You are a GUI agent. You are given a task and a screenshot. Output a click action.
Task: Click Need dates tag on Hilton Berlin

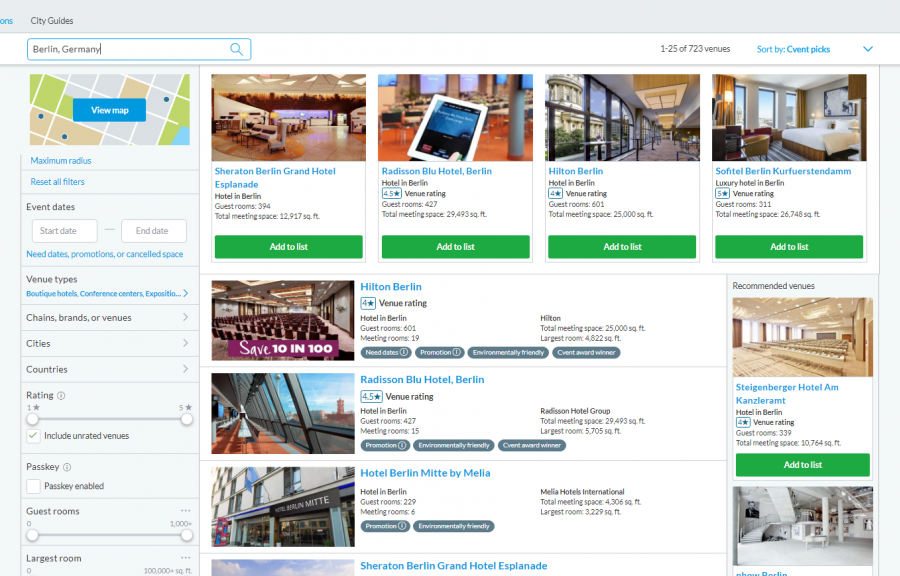[386, 352]
